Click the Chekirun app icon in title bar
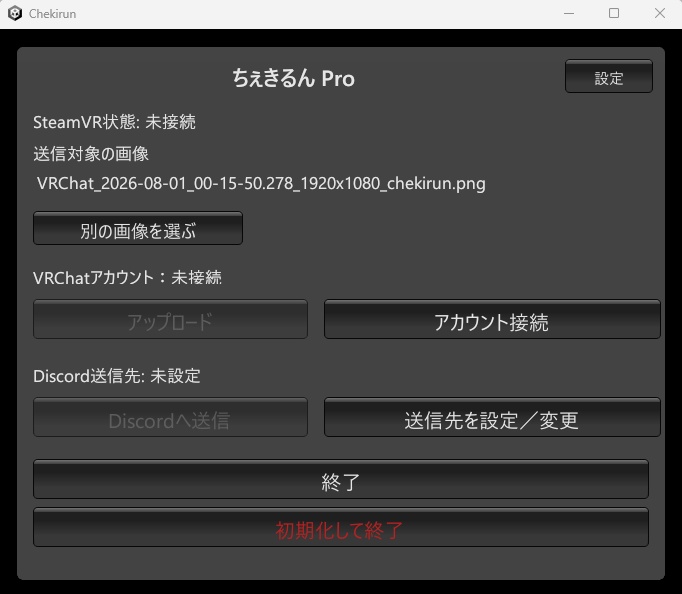The image size is (682, 594). click(15, 13)
